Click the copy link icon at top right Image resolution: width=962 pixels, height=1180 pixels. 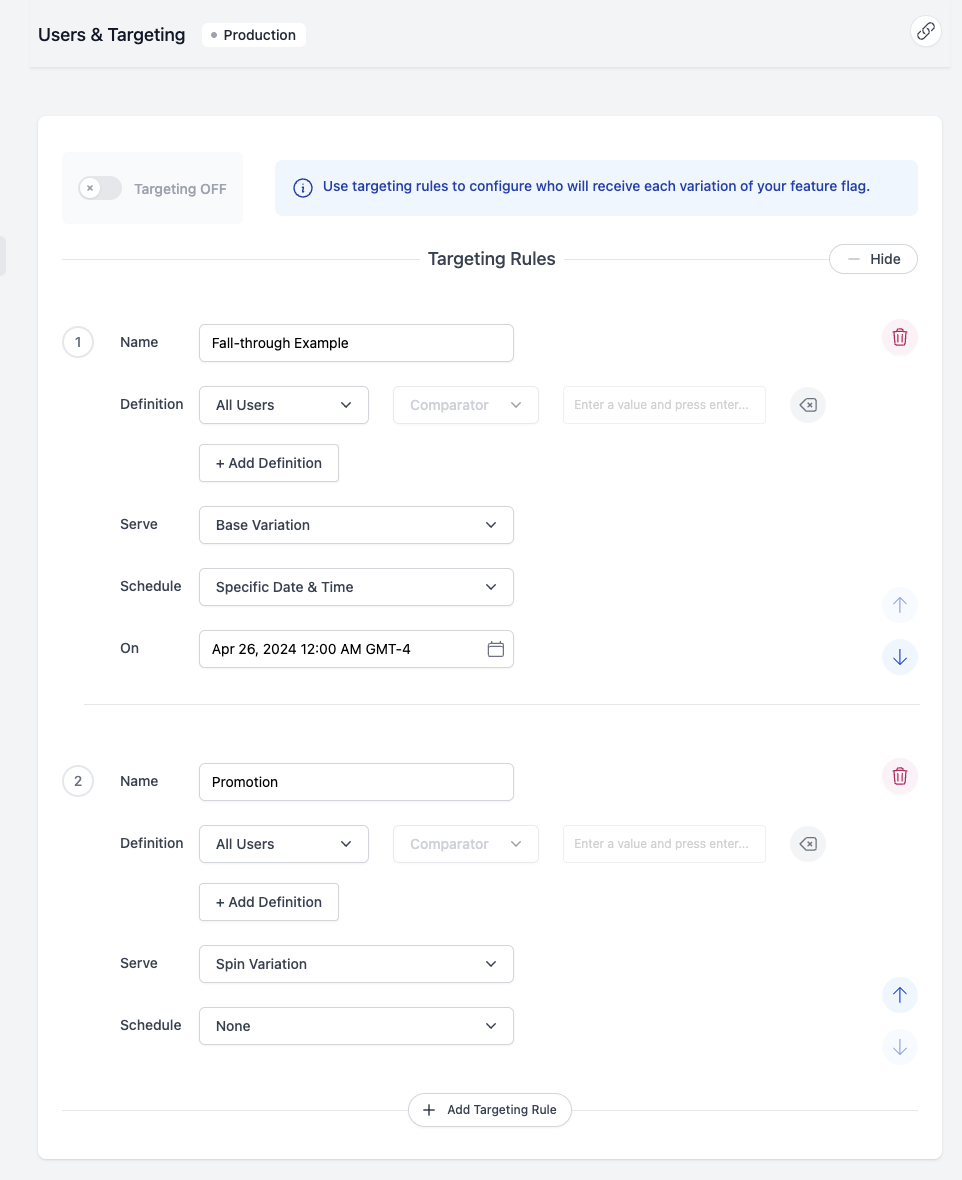pyautogui.click(x=926, y=31)
